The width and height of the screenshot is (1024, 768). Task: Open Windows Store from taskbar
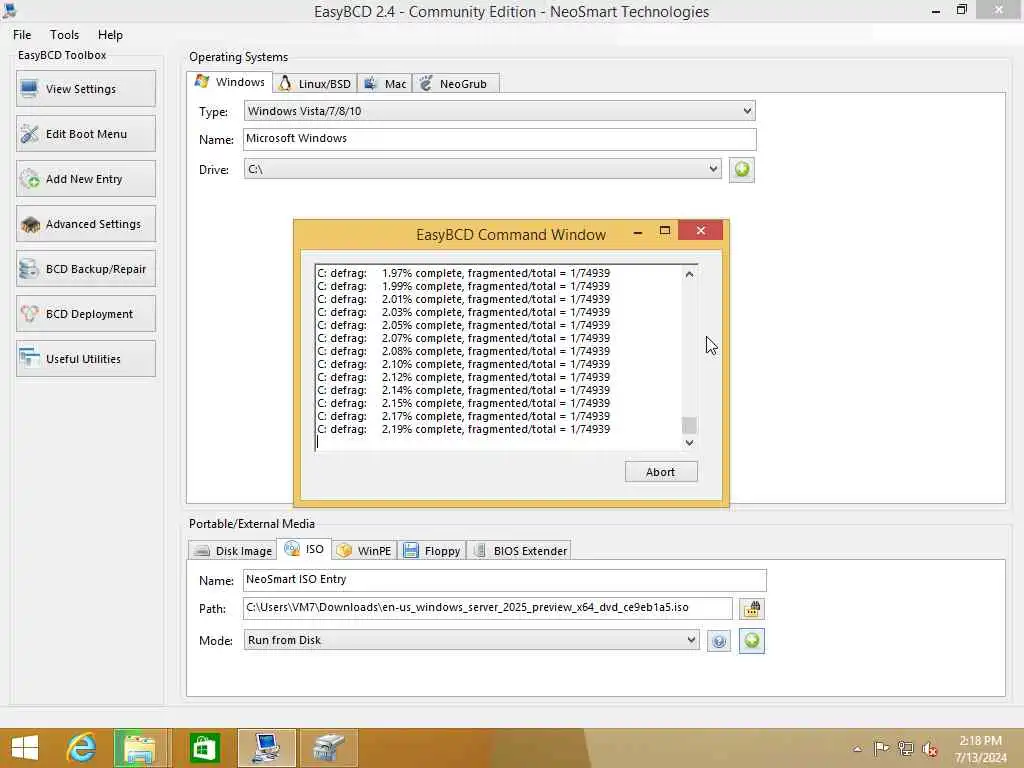(204, 748)
